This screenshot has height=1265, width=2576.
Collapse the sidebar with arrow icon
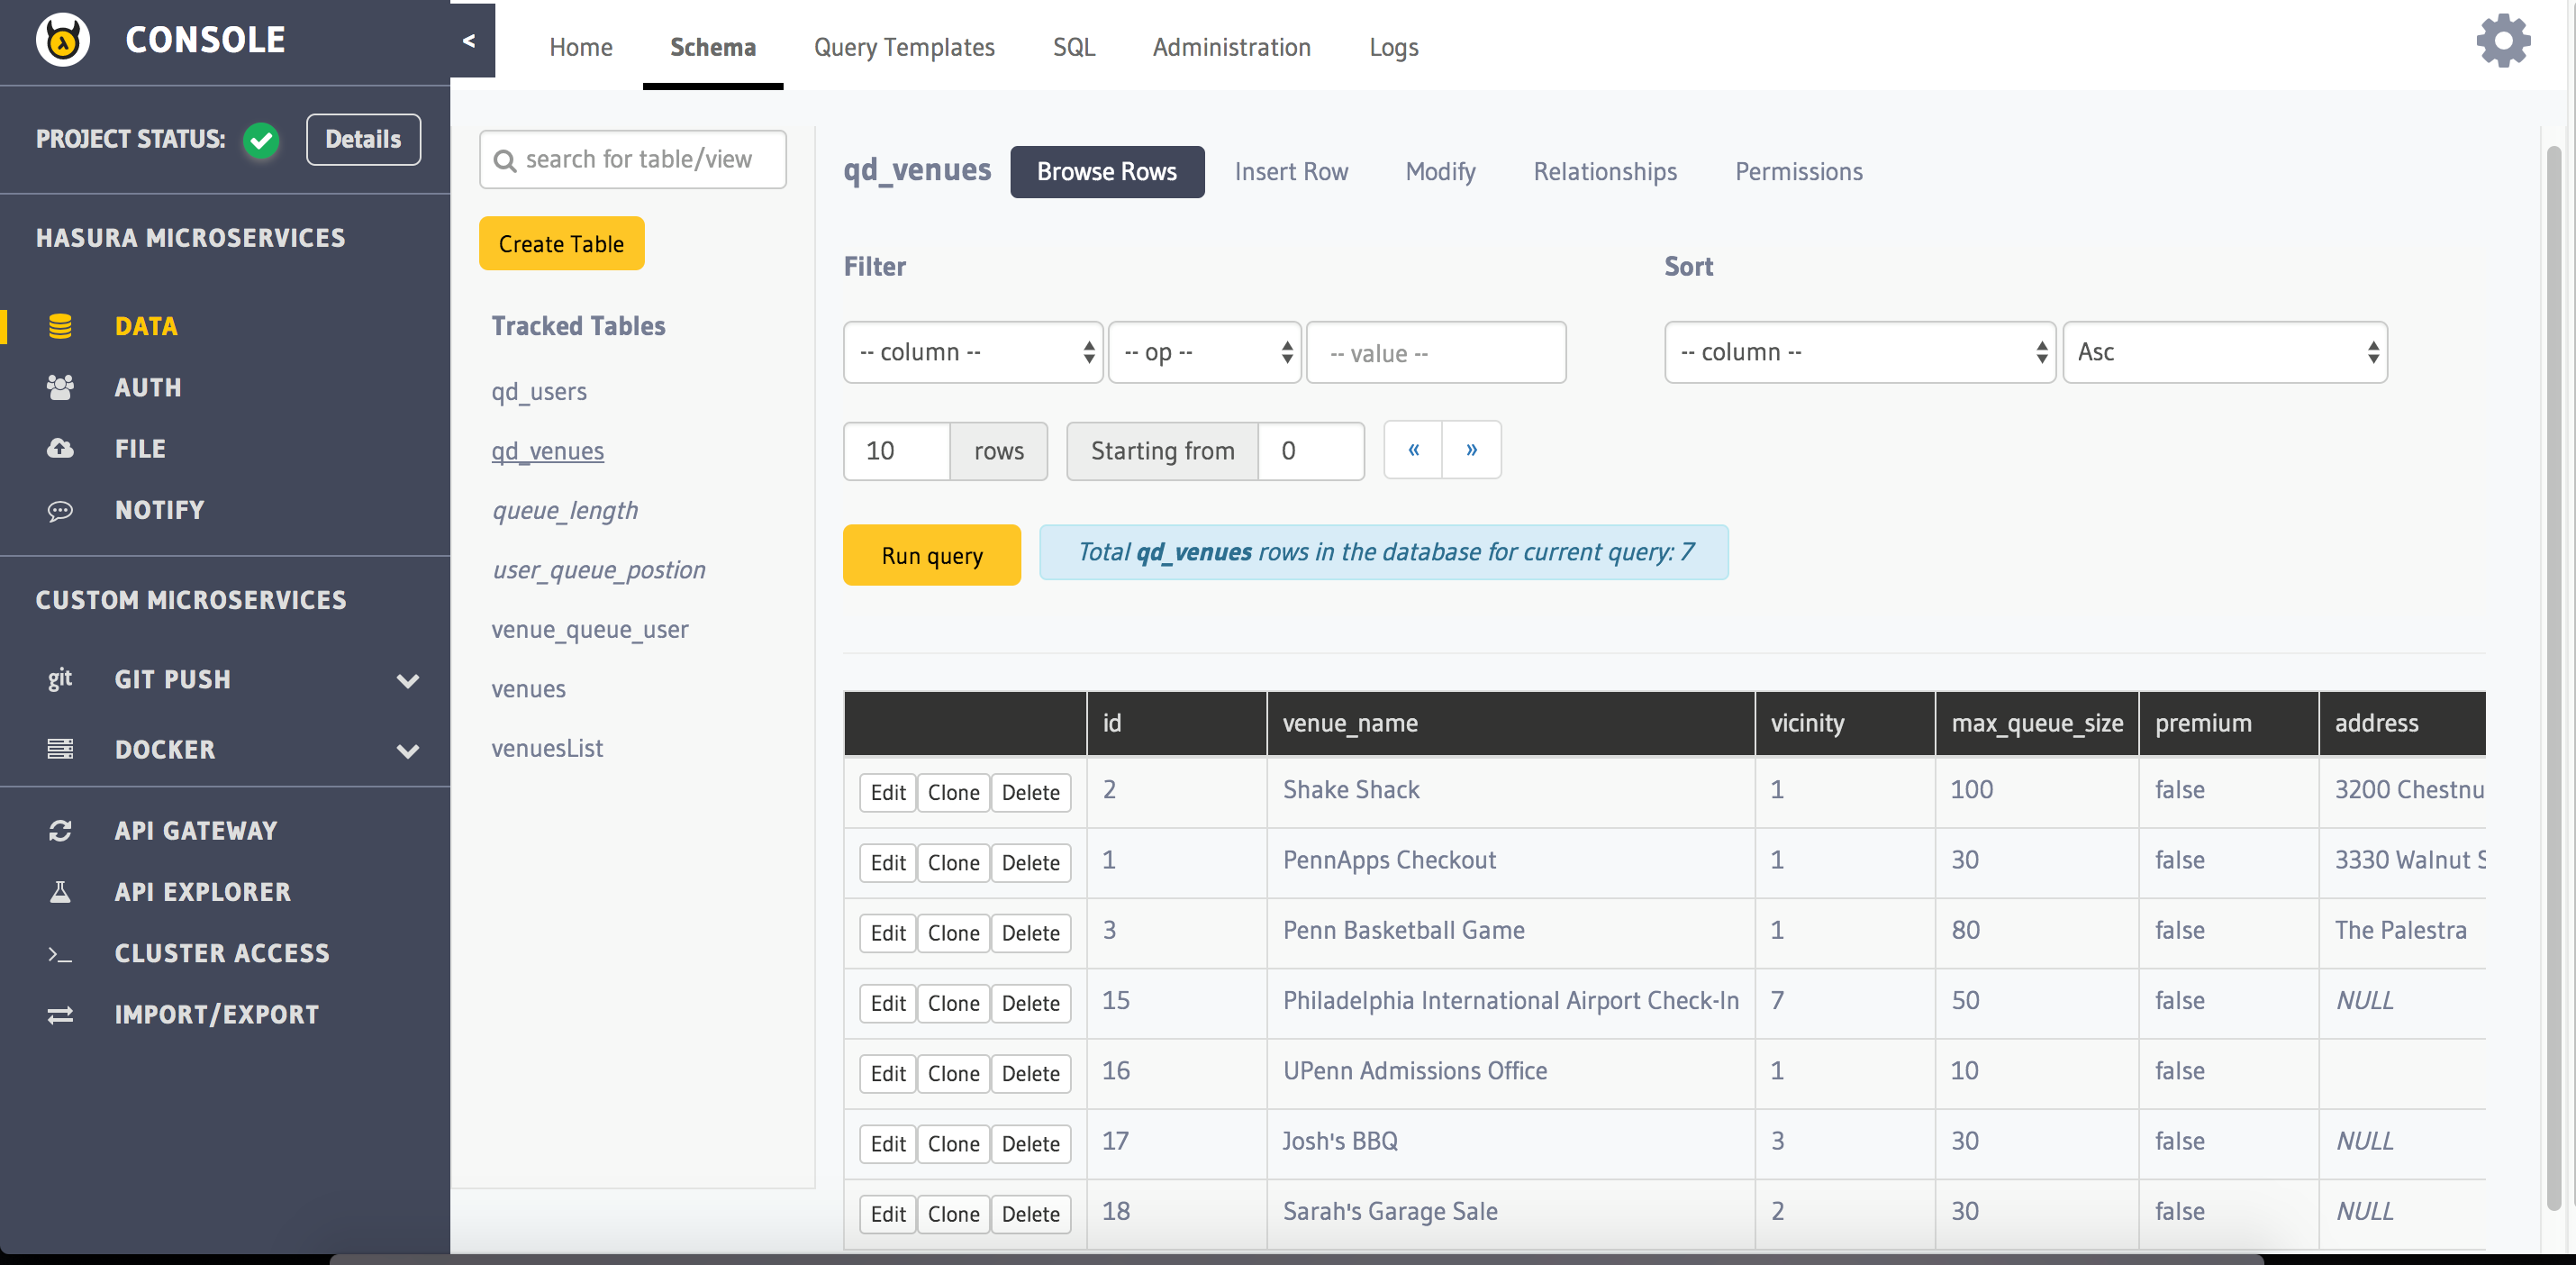pos(470,41)
